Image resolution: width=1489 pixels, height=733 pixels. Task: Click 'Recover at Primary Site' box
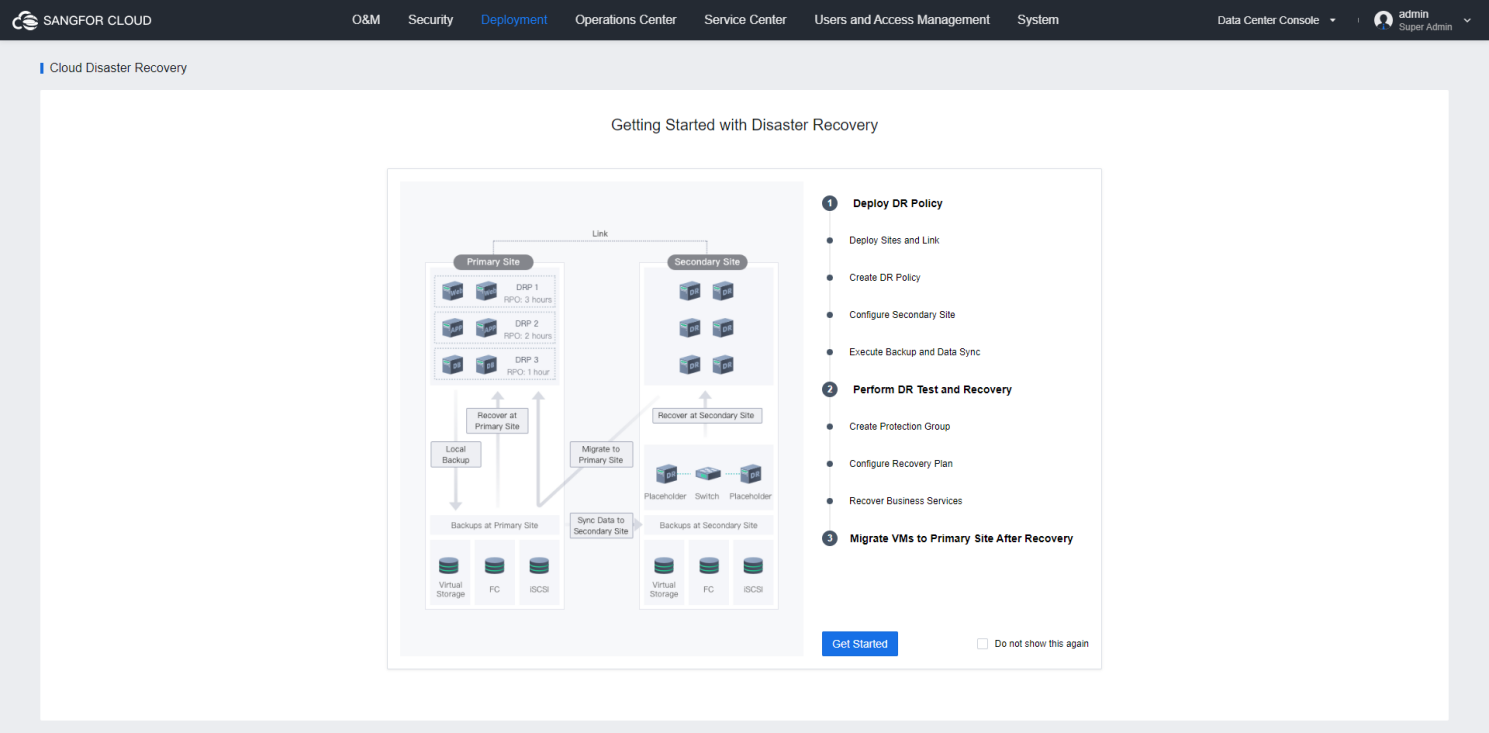(x=497, y=420)
